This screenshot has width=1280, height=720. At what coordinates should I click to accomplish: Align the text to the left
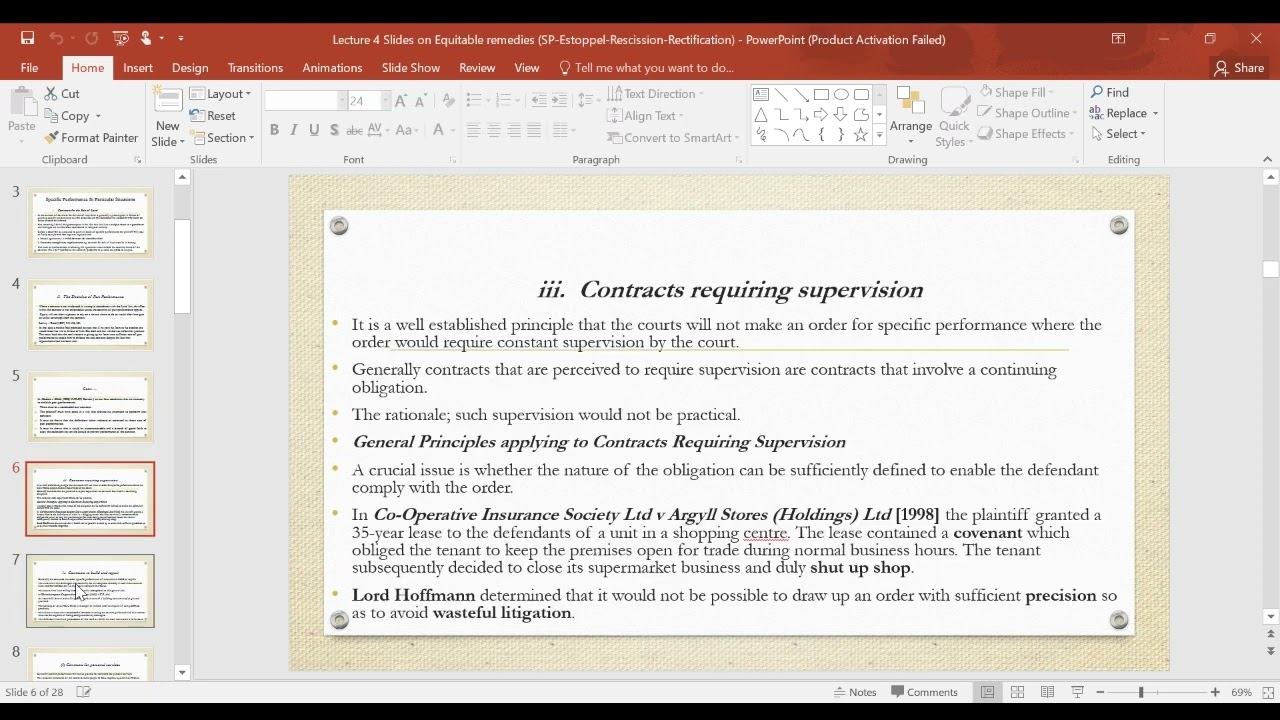tap(473, 130)
